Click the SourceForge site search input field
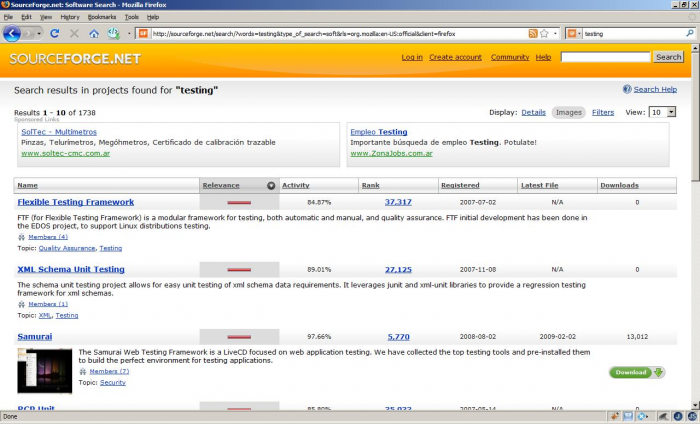The image size is (700, 424). pos(605,57)
